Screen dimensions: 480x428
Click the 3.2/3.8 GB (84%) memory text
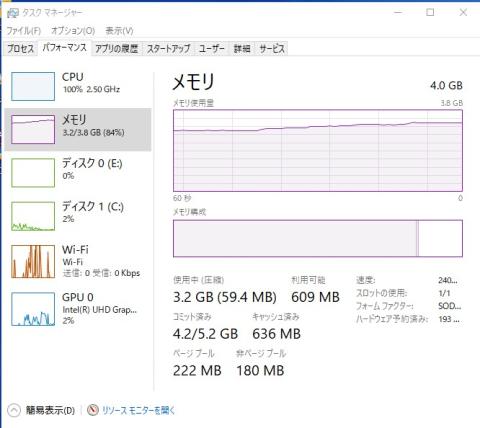point(93,133)
